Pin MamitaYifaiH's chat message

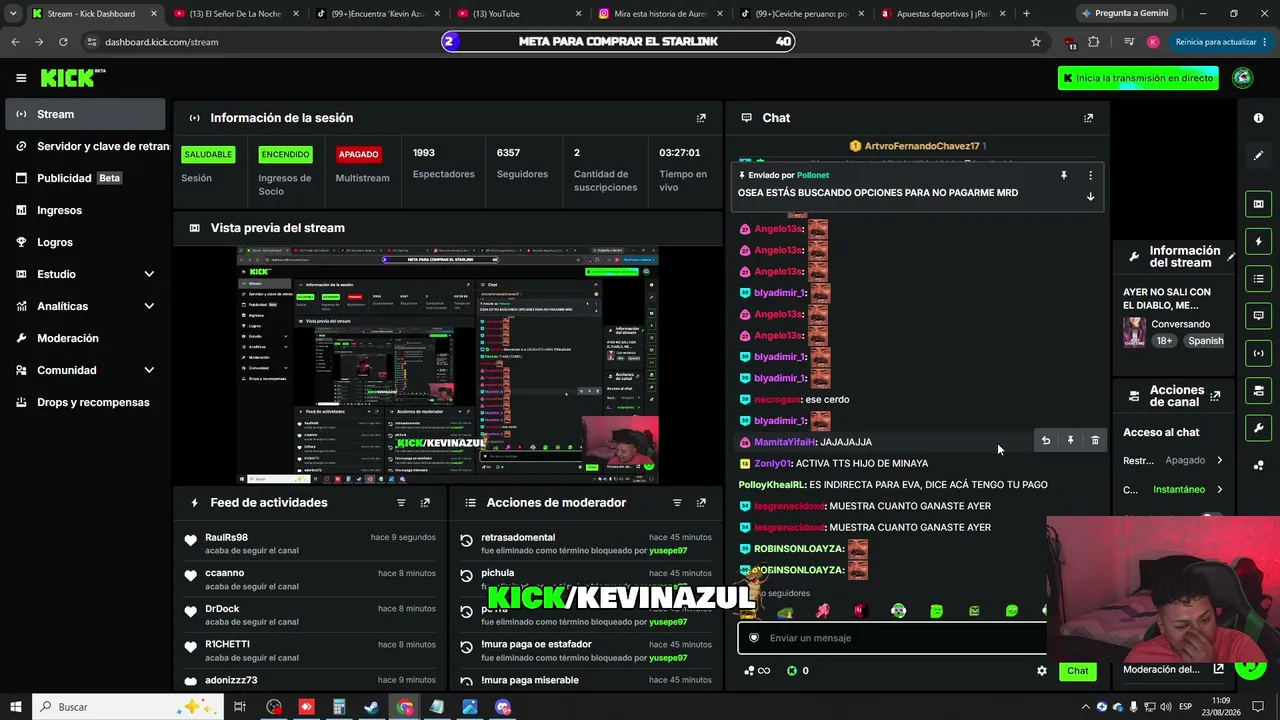[1070, 441]
